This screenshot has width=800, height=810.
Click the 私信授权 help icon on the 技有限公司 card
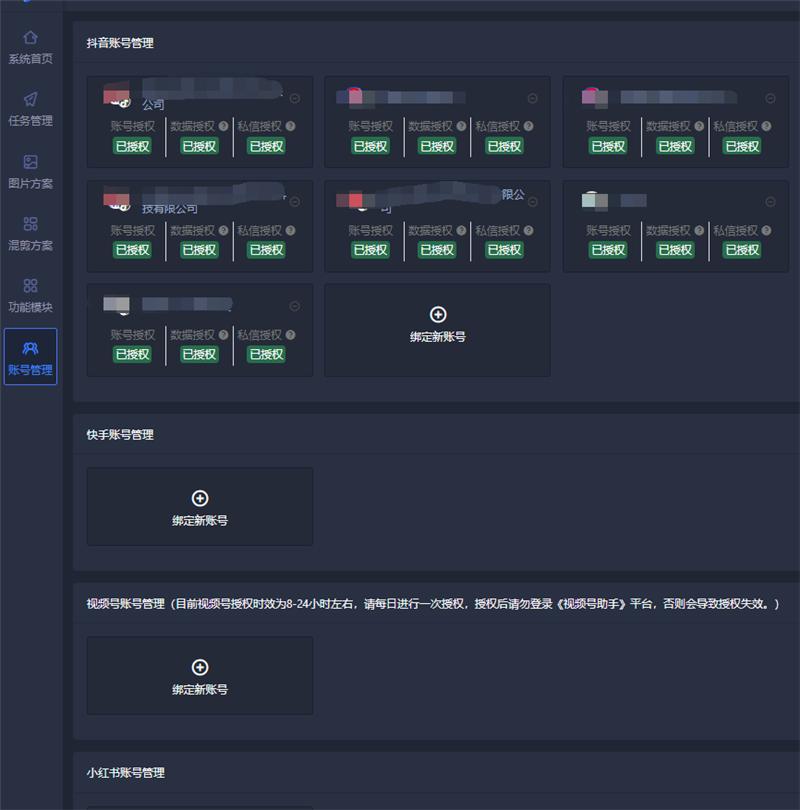(x=290, y=230)
